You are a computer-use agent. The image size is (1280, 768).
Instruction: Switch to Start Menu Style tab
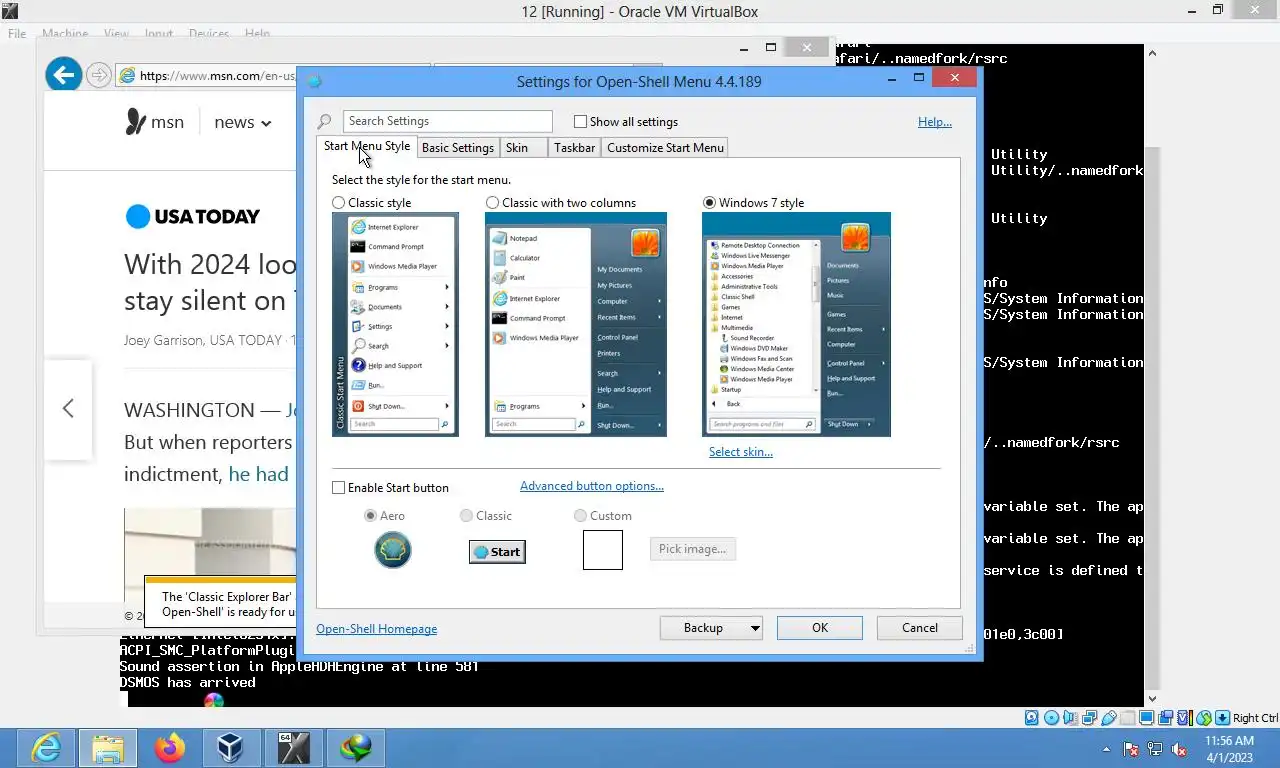(367, 146)
